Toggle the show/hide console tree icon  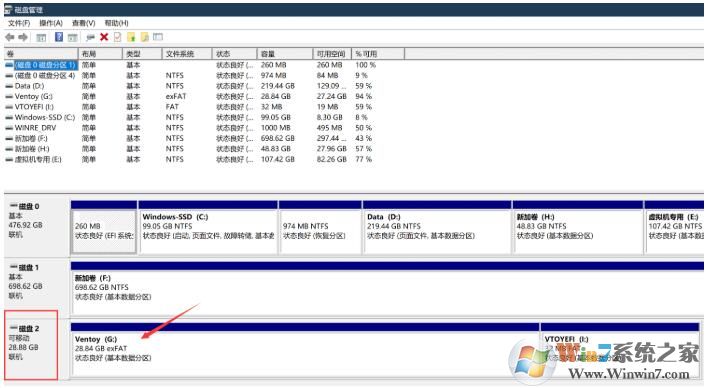tap(41, 37)
